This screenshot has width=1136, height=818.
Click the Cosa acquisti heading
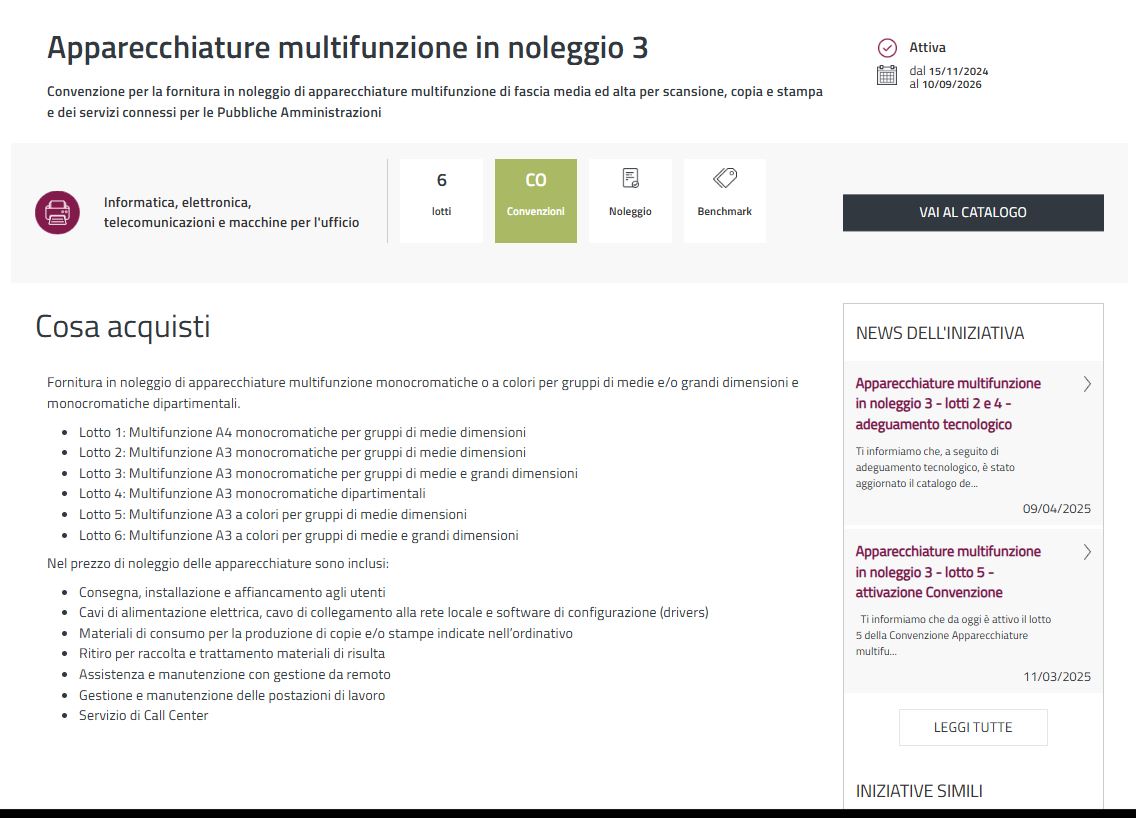pyautogui.click(x=123, y=327)
